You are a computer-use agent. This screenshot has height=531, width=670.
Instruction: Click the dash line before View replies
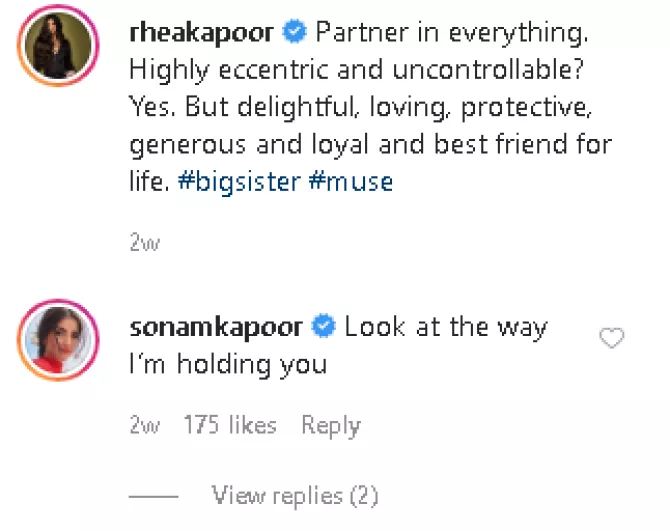[154, 496]
